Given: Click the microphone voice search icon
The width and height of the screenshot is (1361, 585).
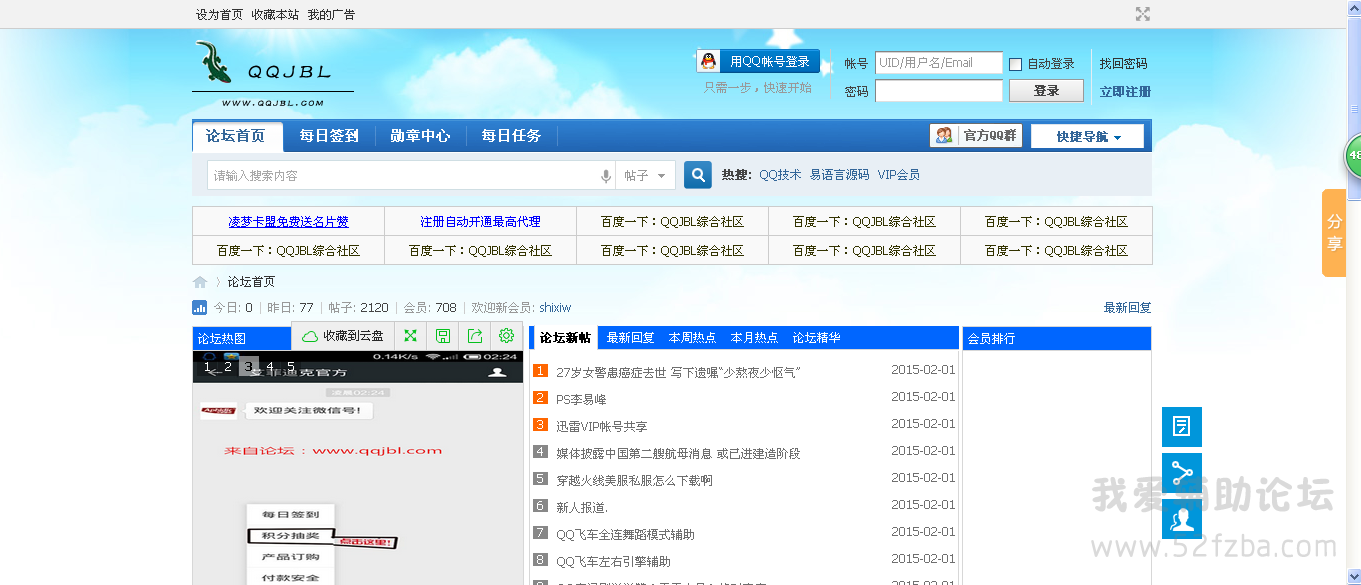Looking at the screenshot, I should pos(605,176).
